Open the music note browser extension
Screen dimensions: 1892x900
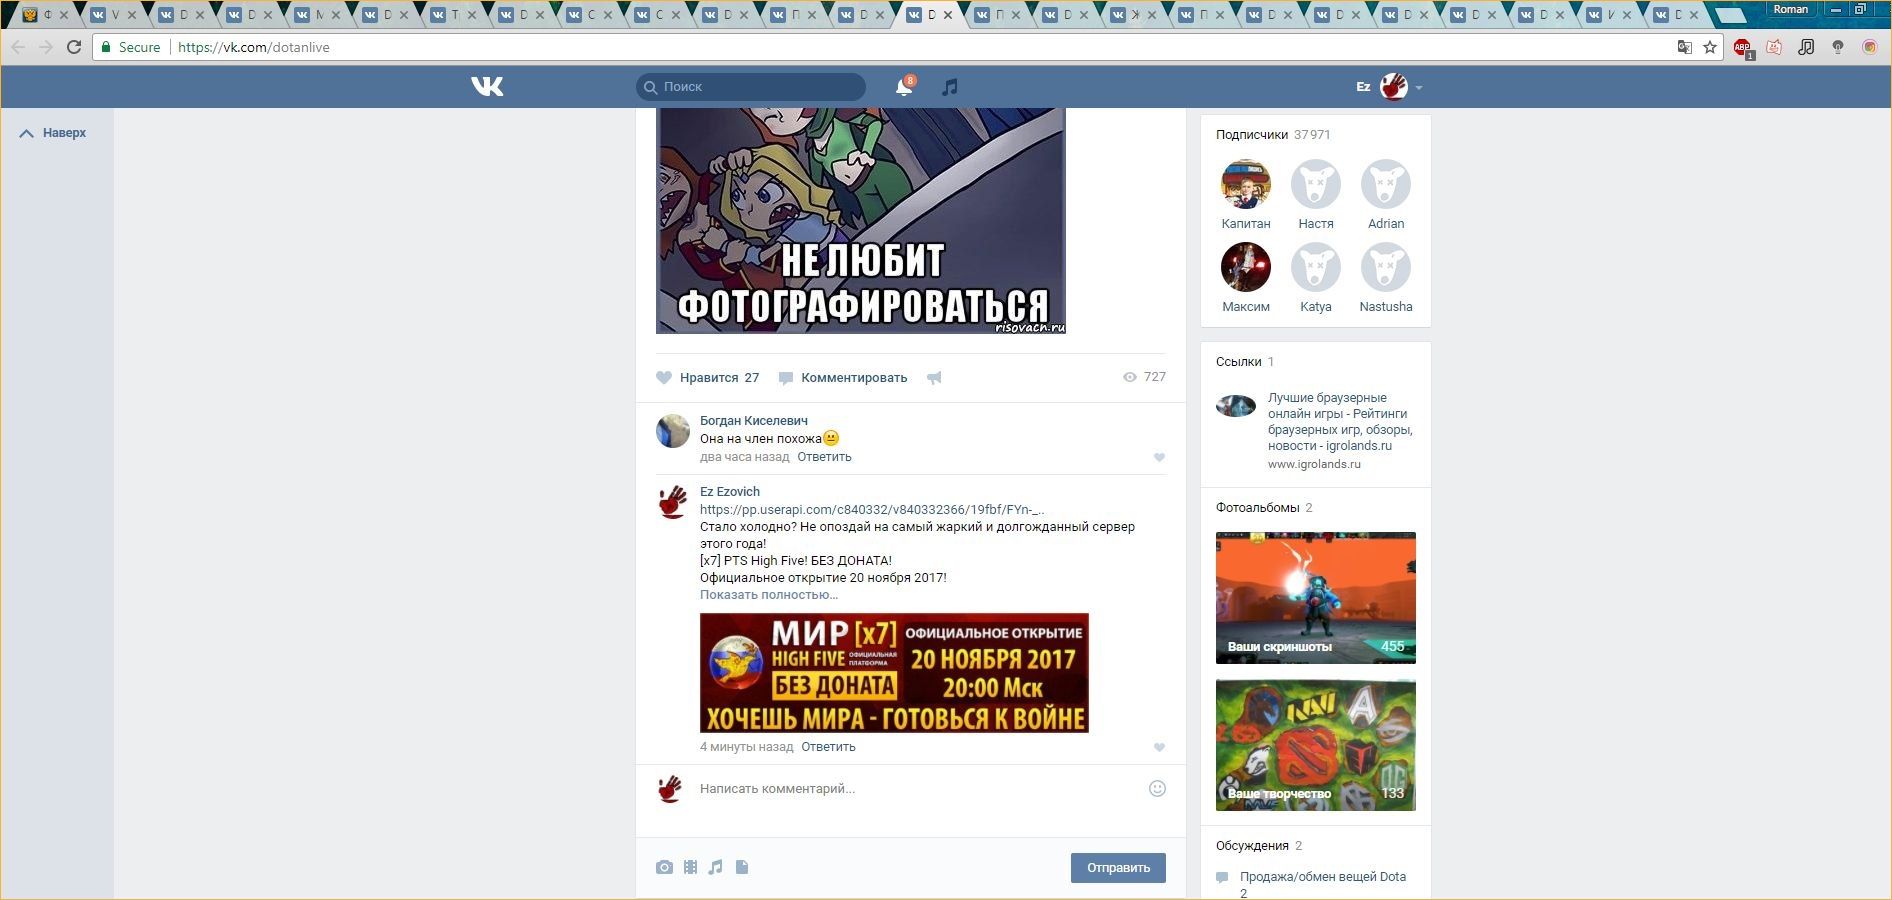point(1806,47)
